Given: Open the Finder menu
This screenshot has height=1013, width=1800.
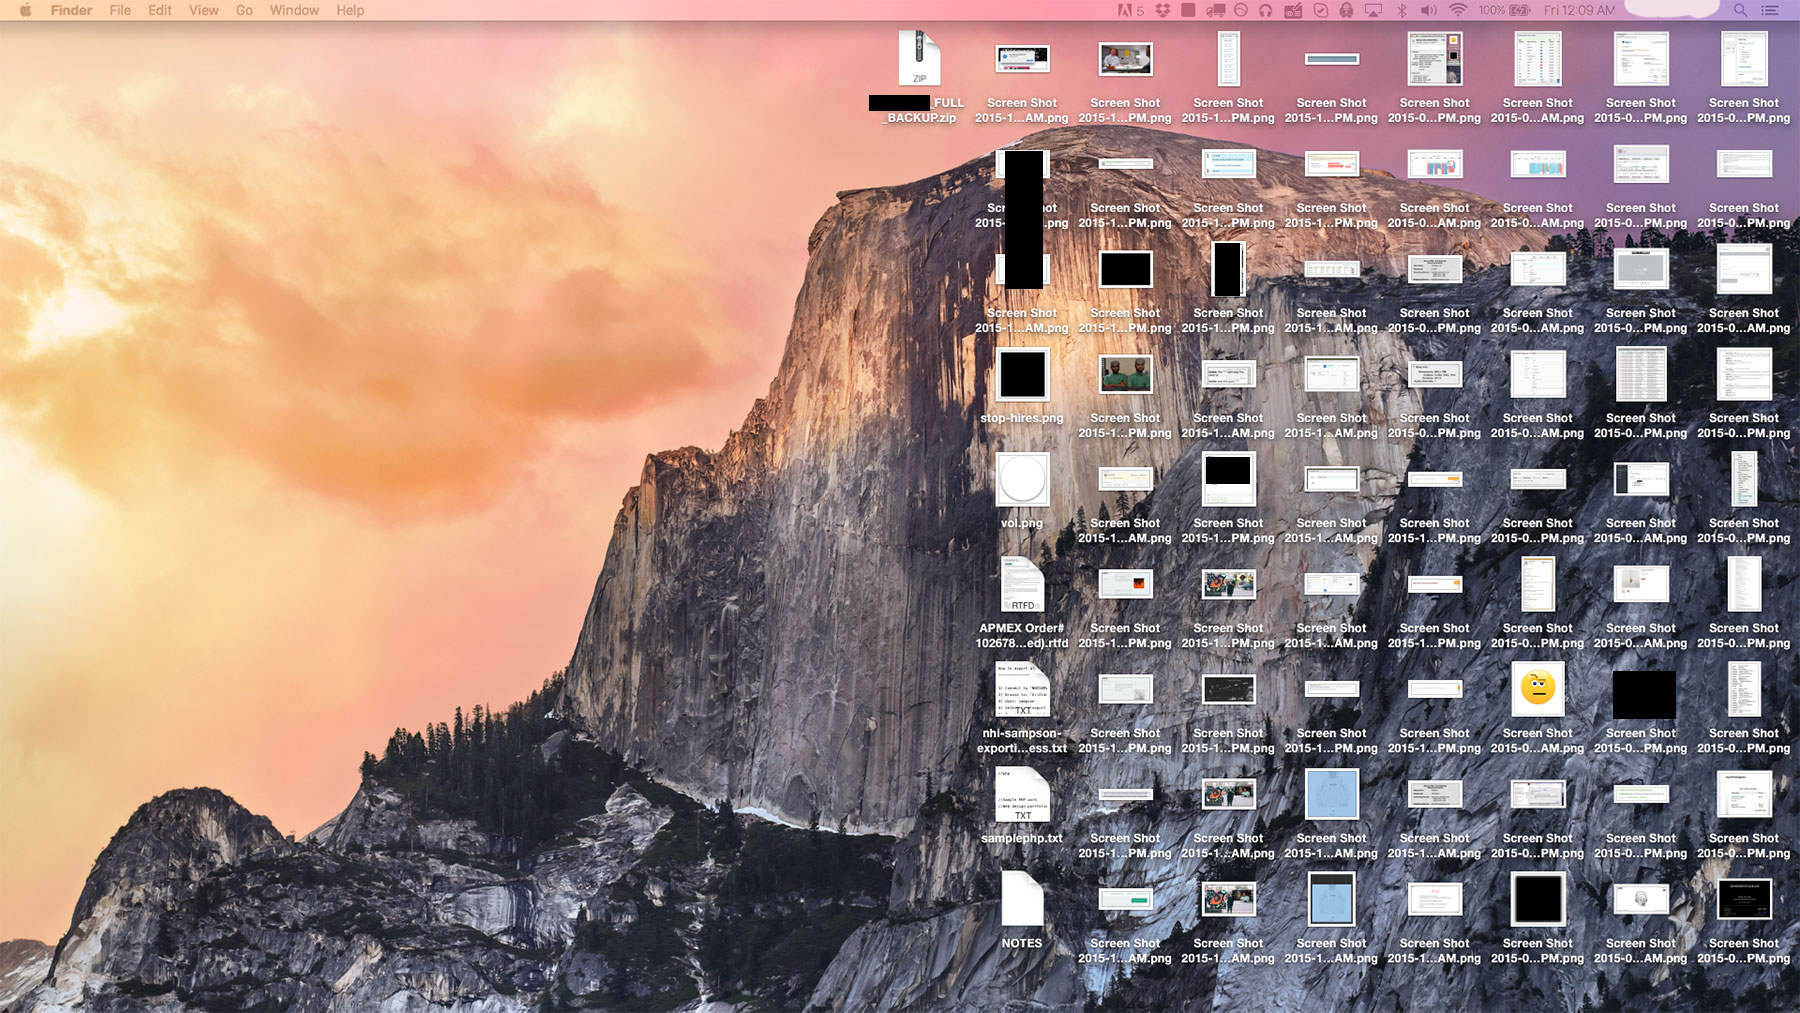Looking at the screenshot, I should click(x=71, y=10).
